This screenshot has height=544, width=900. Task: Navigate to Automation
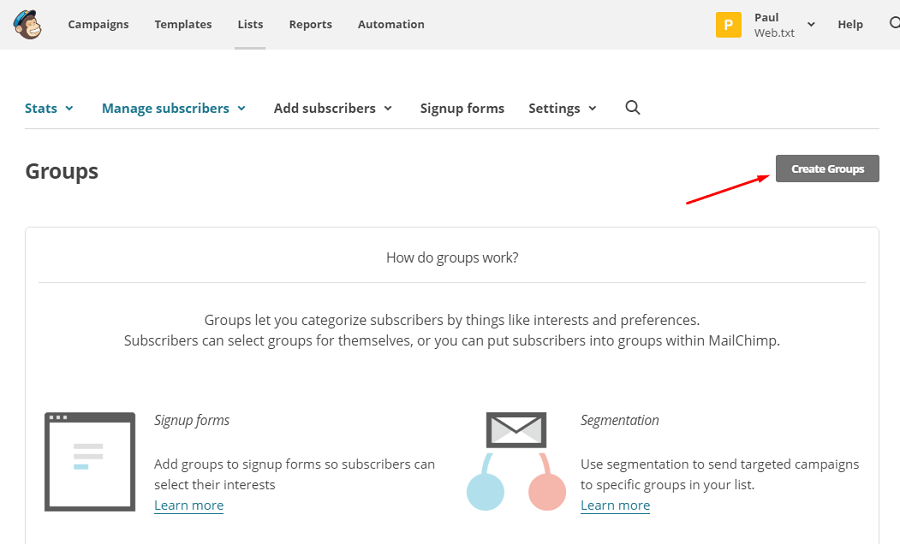point(391,24)
